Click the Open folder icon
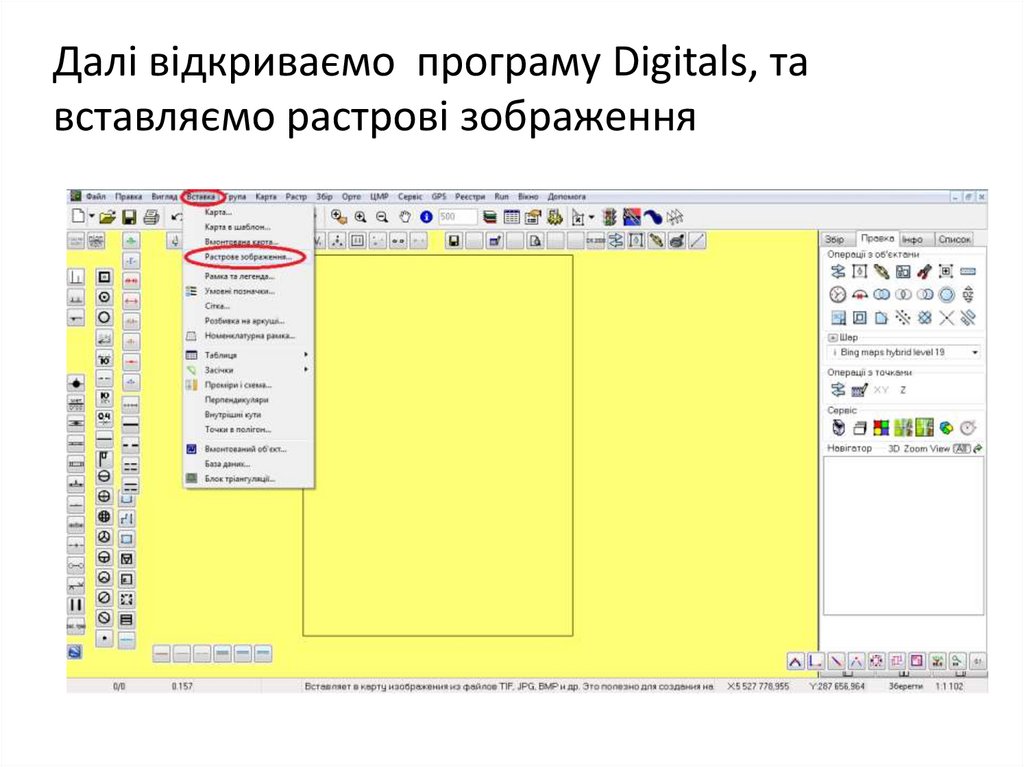The width and height of the screenshot is (1024, 767). tap(108, 217)
